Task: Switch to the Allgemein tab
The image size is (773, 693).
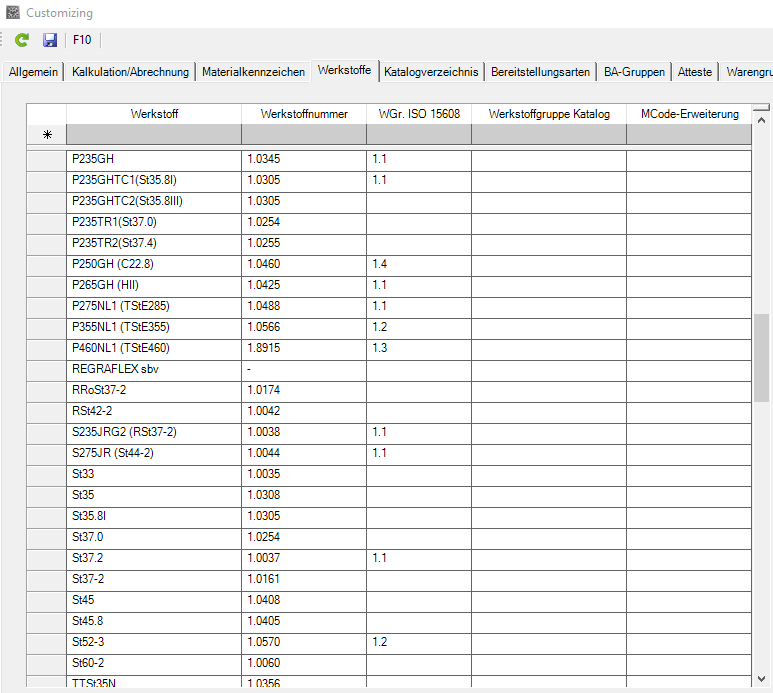Action: 34,72
